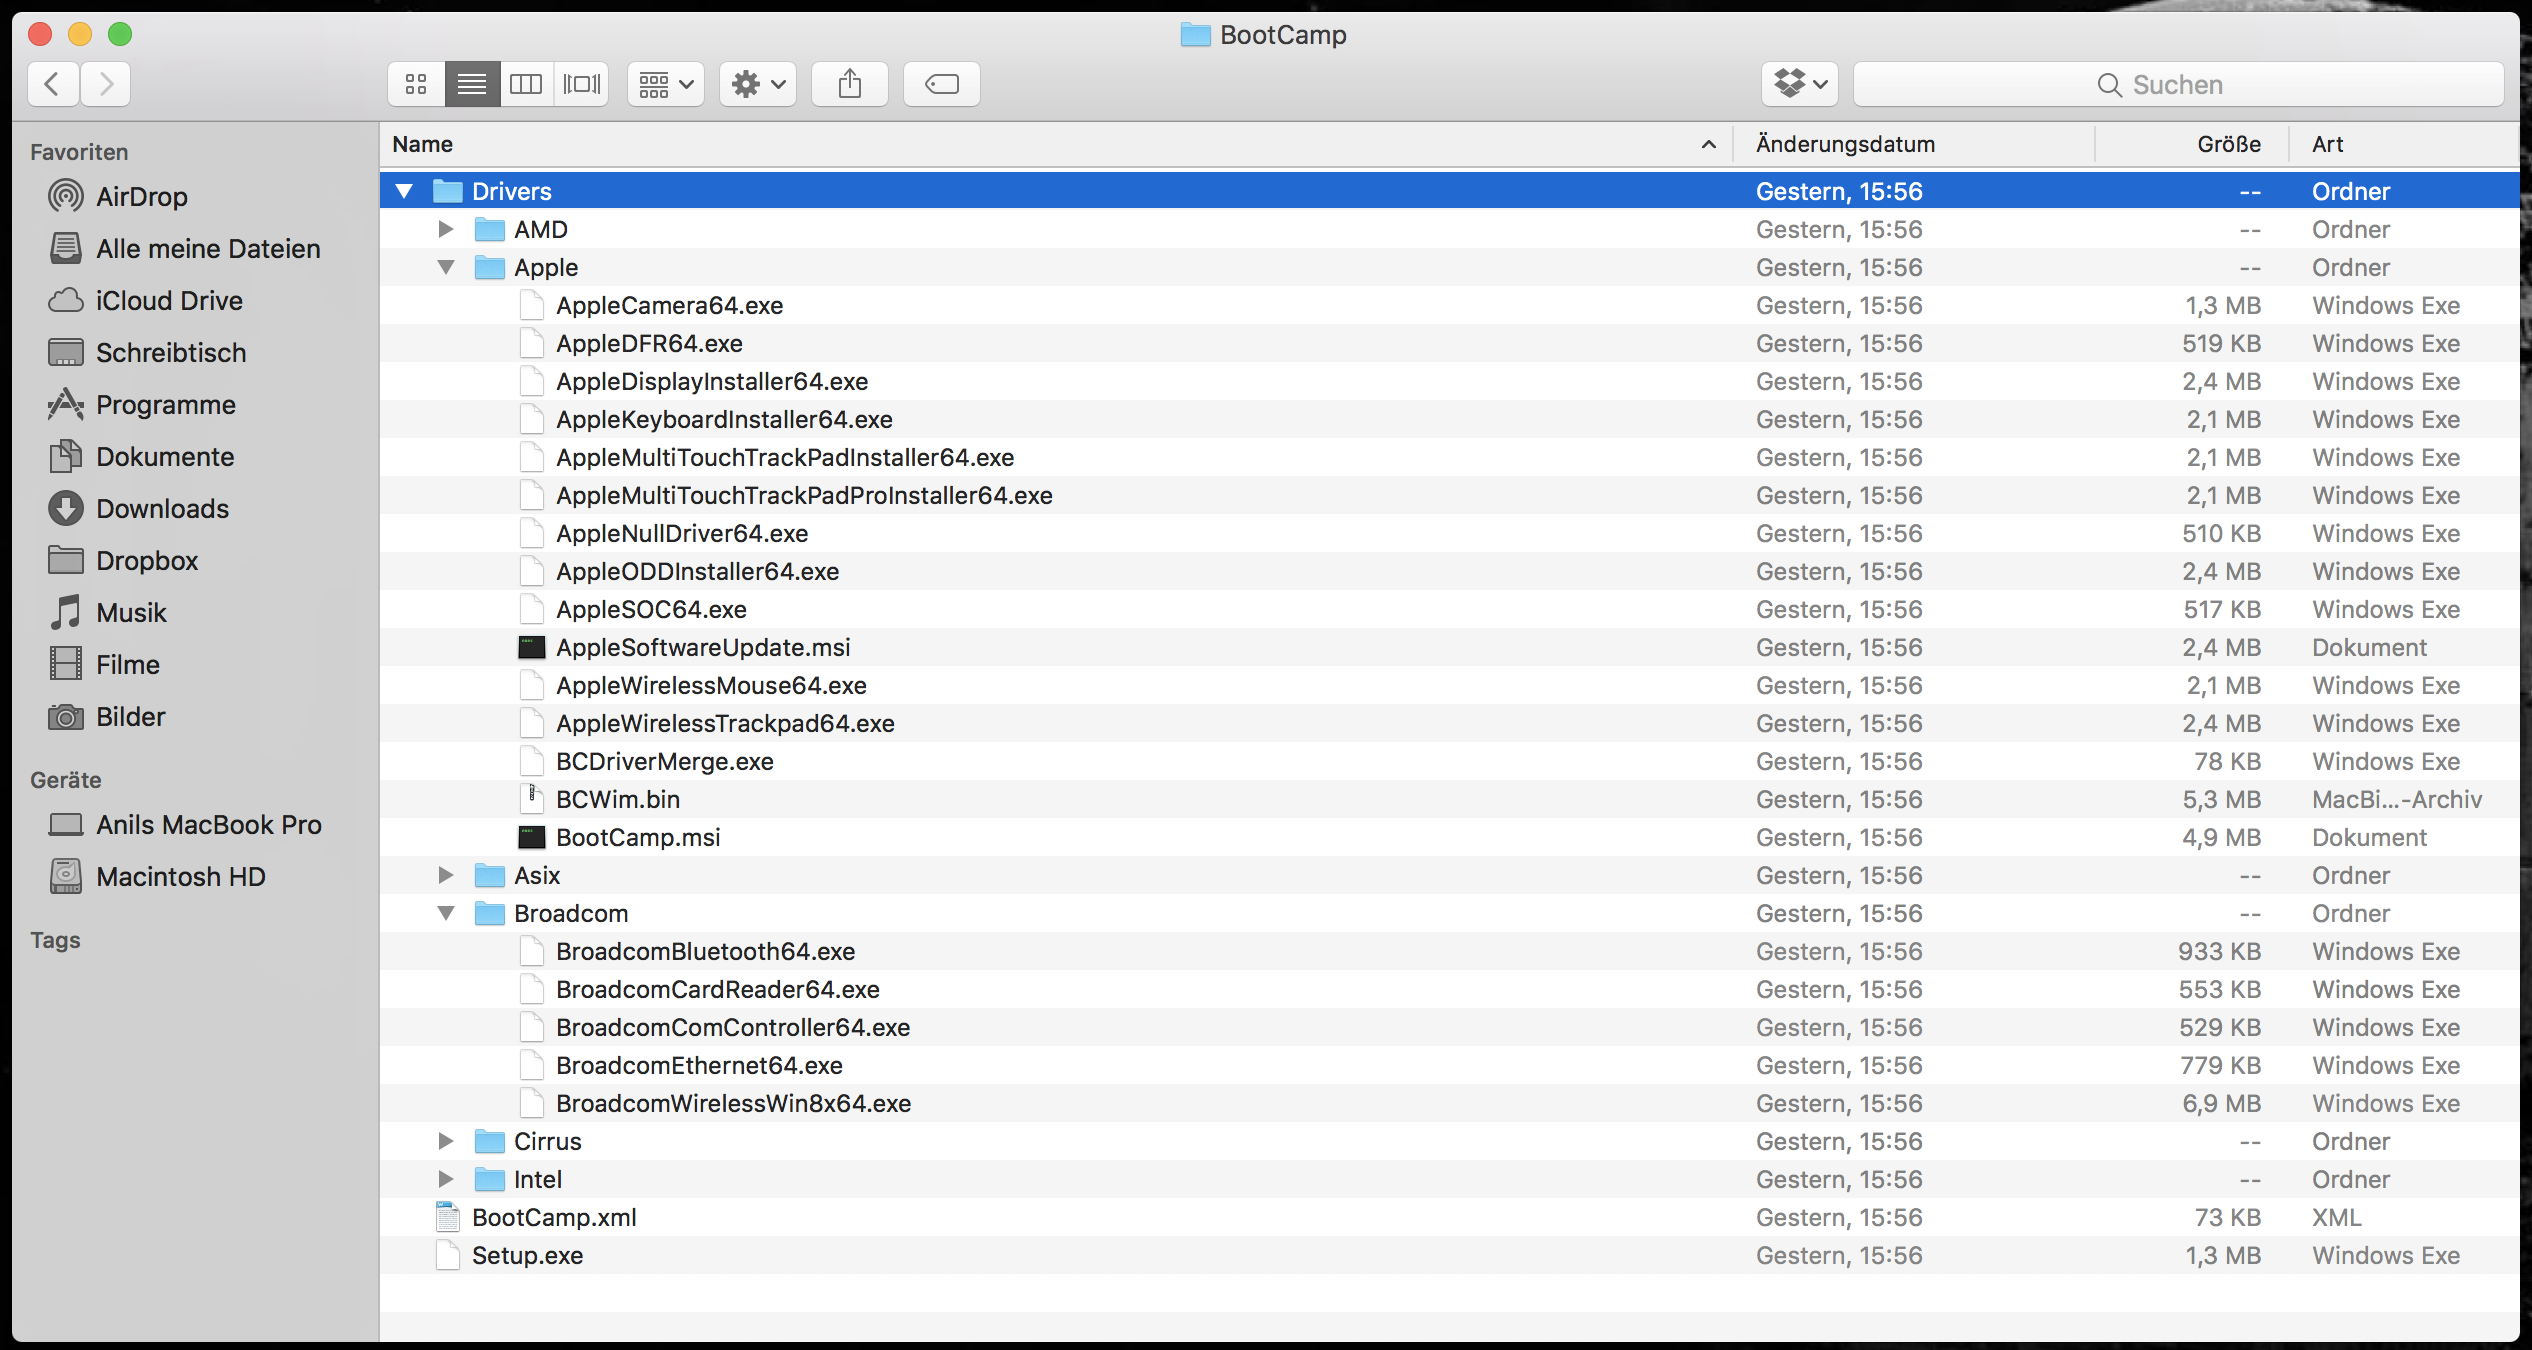
Task: Open Macintosh HD in sidebar
Action: click(180, 877)
